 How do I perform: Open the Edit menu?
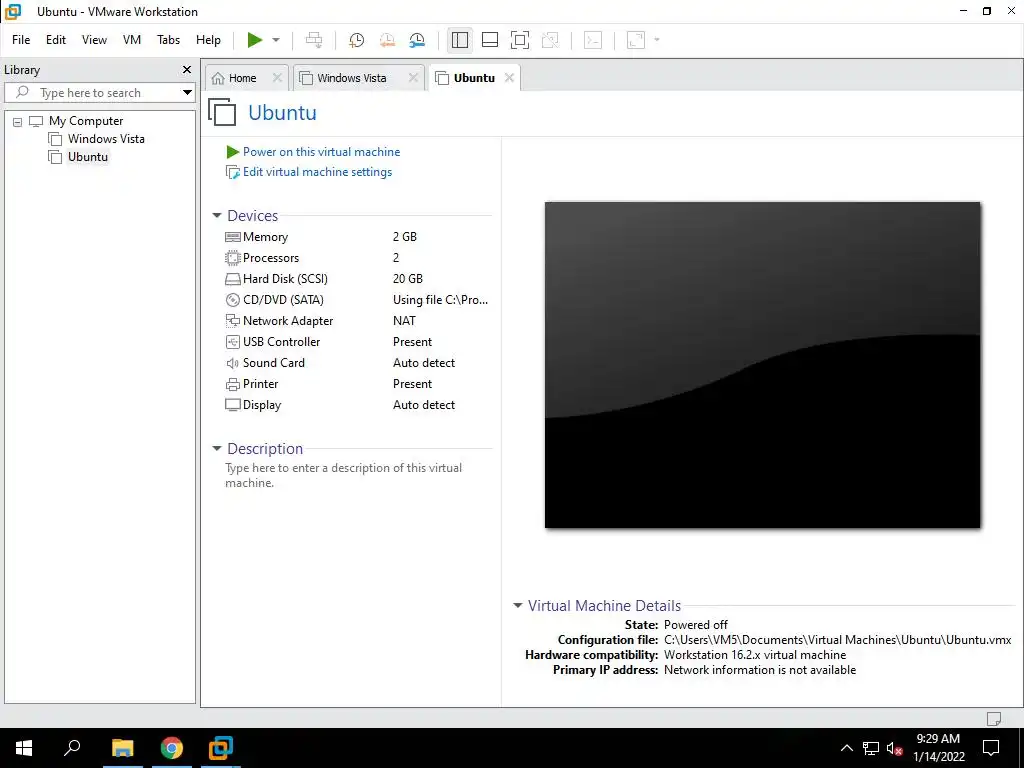pos(56,40)
